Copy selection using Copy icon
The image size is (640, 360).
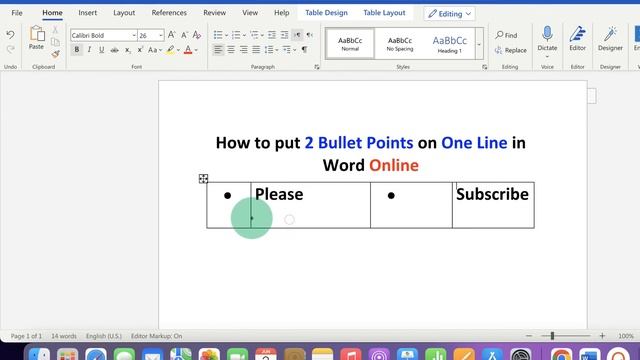pos(55,42)
